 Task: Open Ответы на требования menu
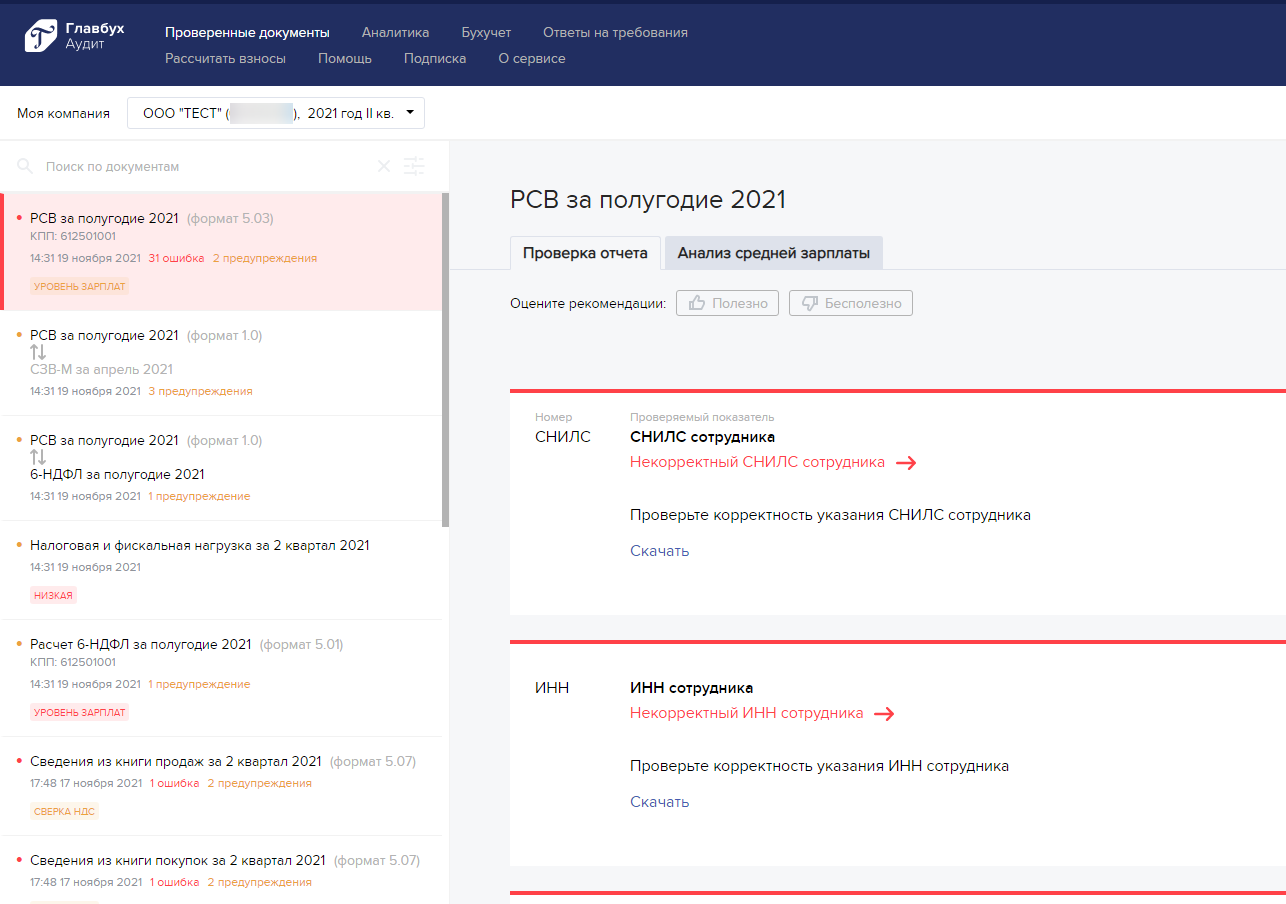pos(615,32)
